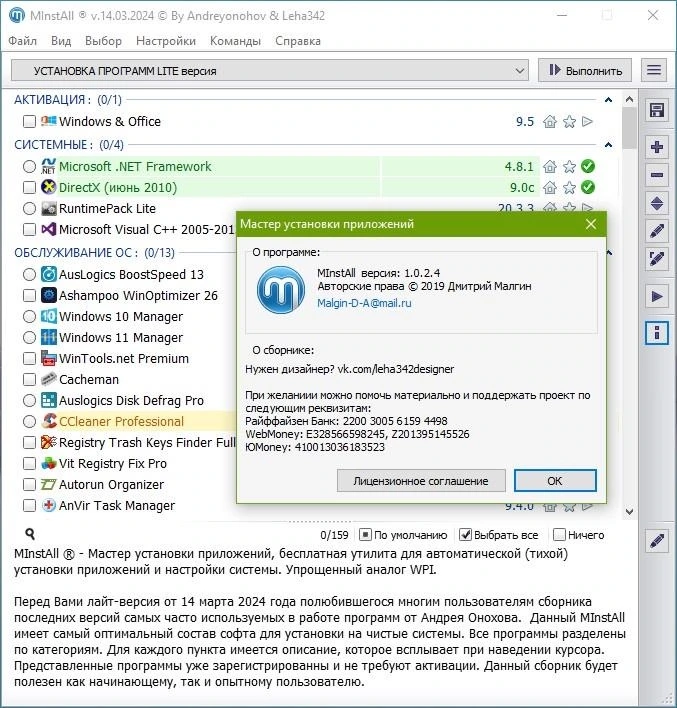Screen dimensions: 677x708
Task: Click the Ashampoo WinOptimizer 26 program icon
Action: pos(48,295)
